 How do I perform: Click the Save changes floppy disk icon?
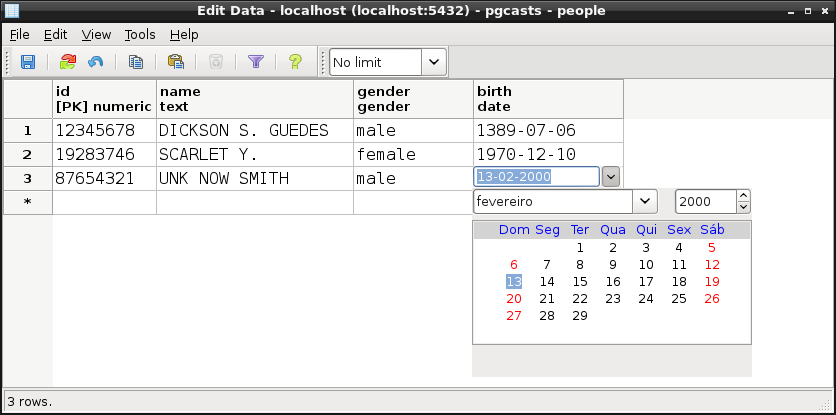(28, 62)
